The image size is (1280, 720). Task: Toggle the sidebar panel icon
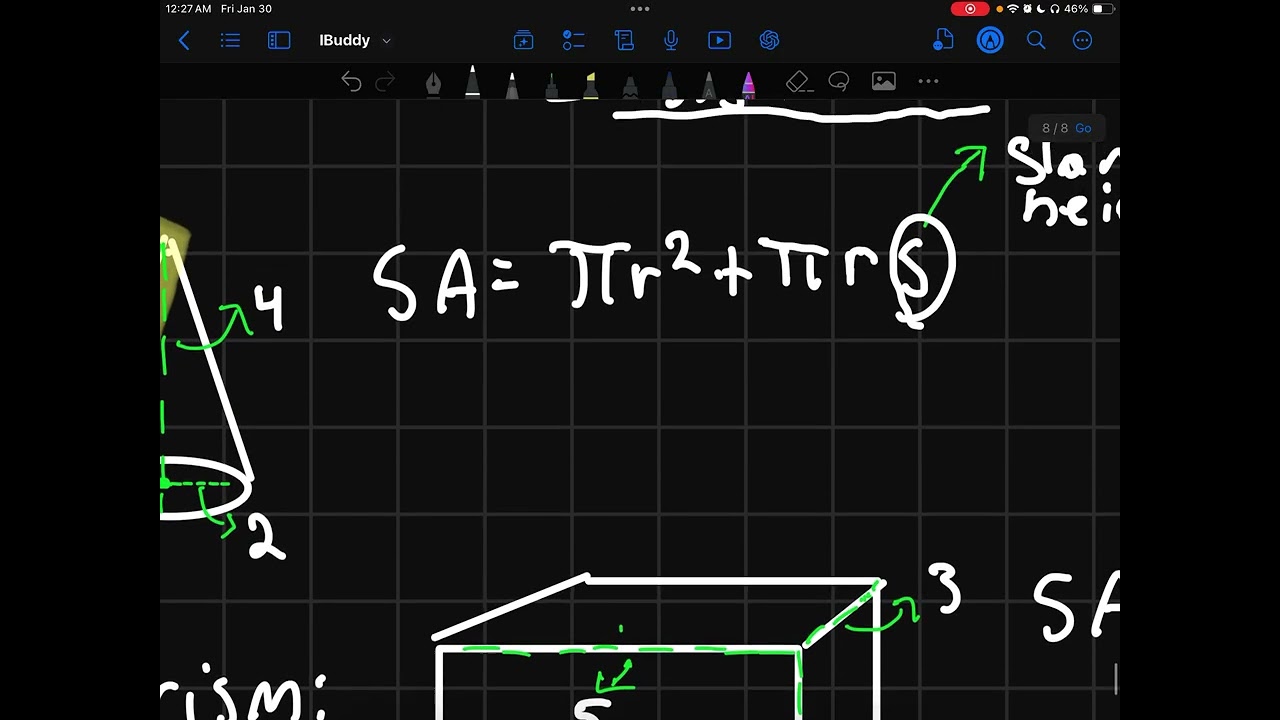point(279,41)
